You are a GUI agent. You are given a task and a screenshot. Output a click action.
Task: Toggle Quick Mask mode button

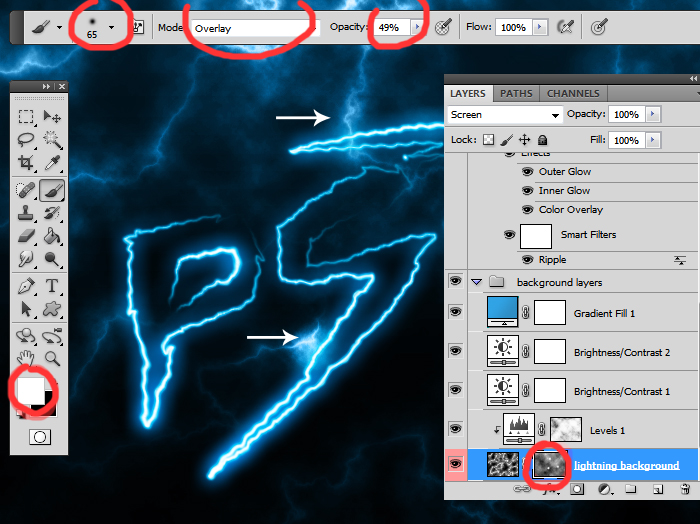[40, 437]
